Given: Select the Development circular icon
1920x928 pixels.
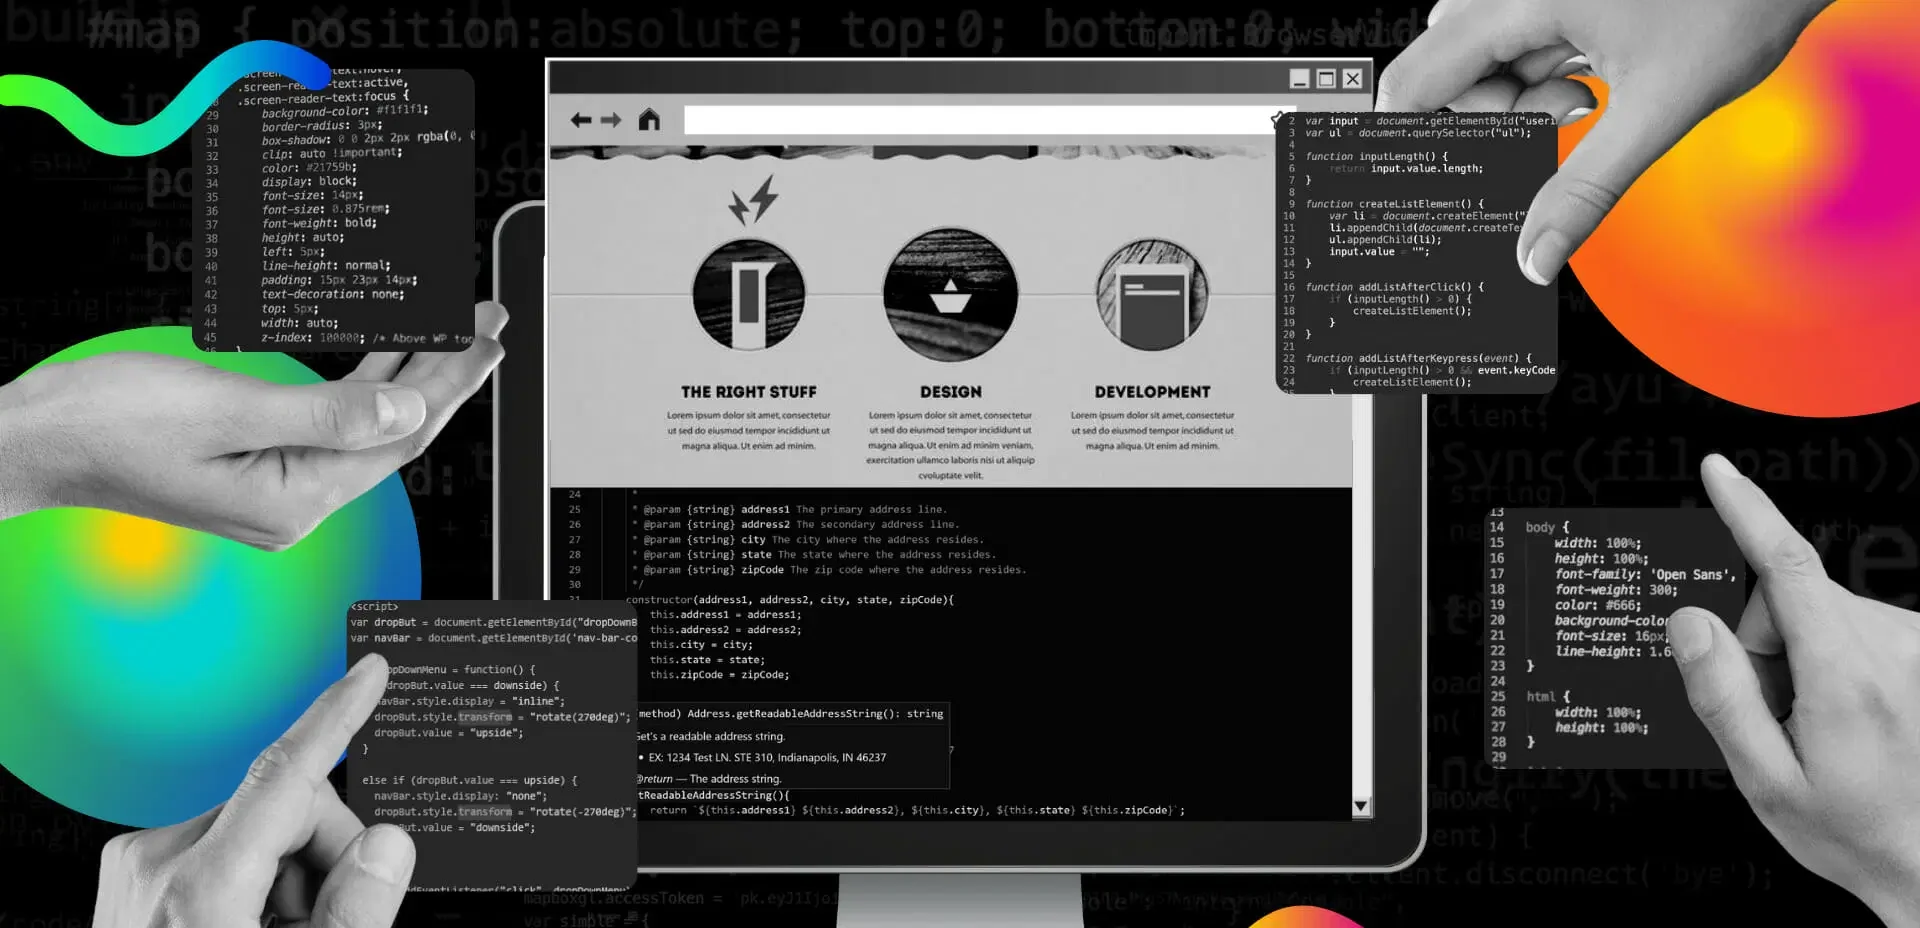Looking at the screenshot, I should (1152, 294).
